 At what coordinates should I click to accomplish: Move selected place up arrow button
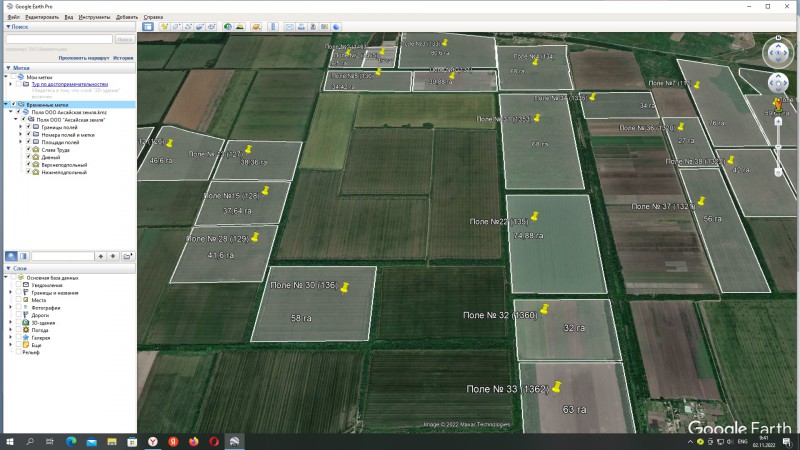(101, 256)
